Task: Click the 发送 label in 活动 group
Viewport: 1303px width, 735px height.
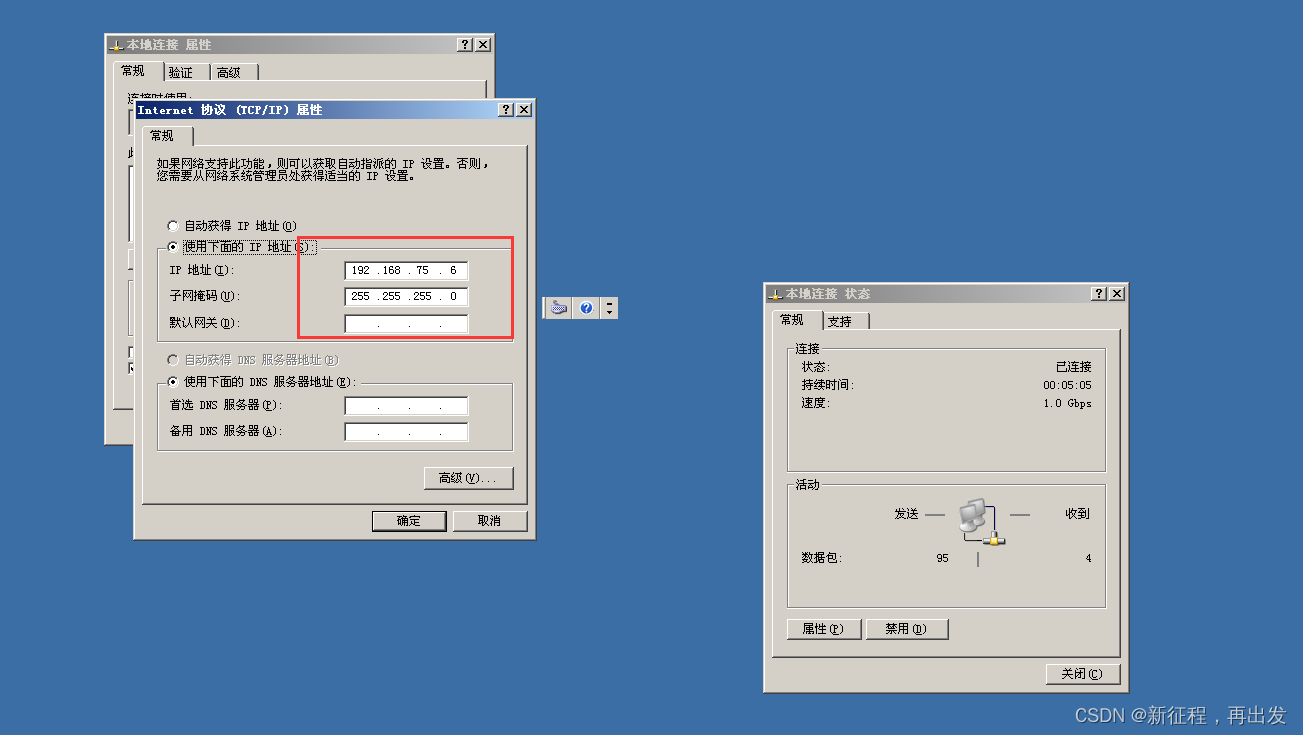Action: coord(906,513)
